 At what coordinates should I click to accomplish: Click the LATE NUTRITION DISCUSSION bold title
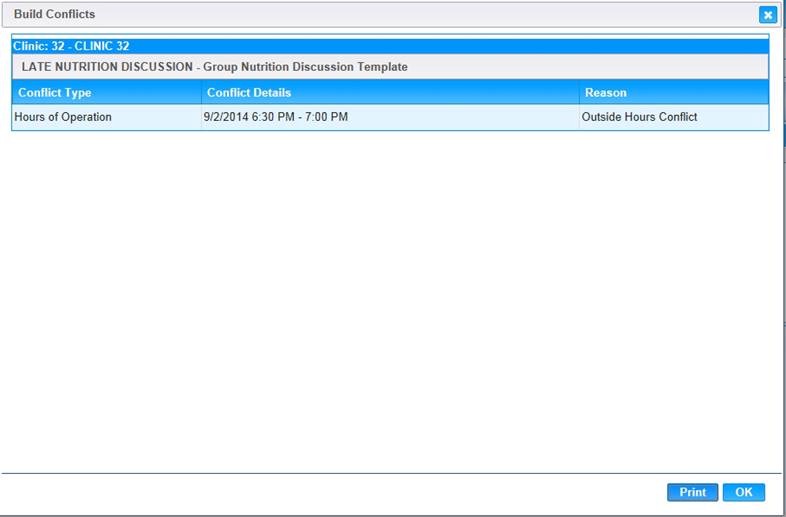[107, 67]
